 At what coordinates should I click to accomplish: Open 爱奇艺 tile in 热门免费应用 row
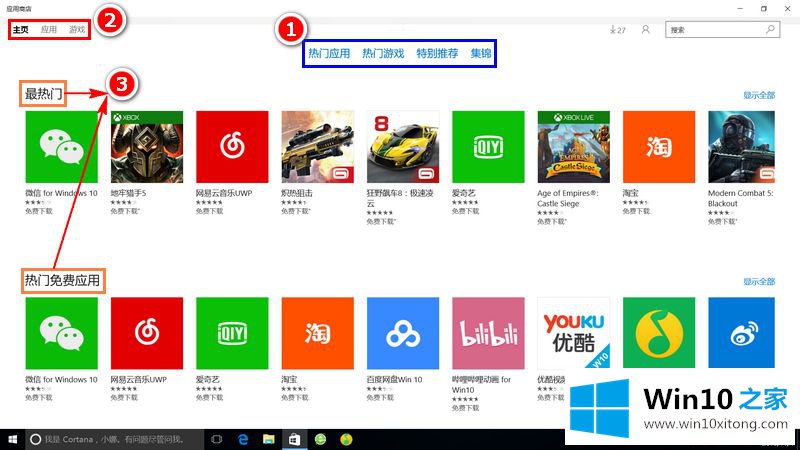click(x=232, y=333)
